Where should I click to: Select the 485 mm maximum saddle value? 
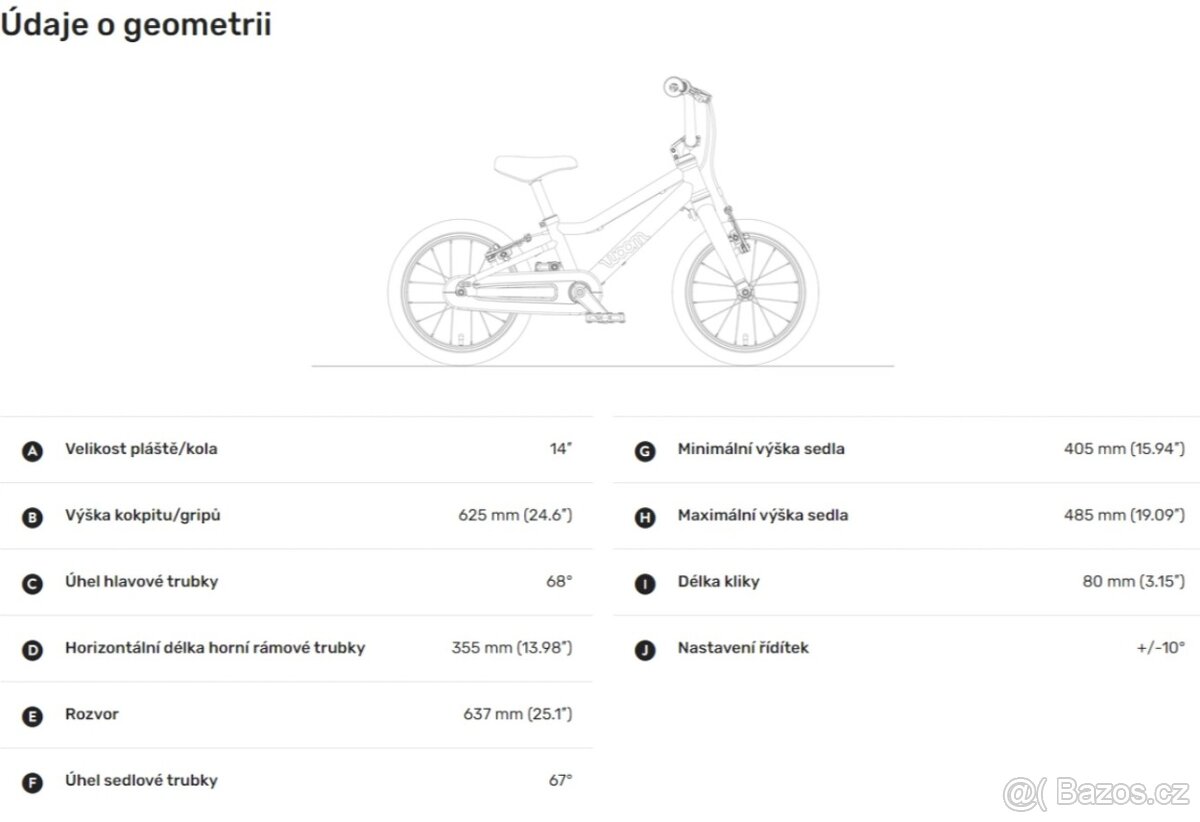point(1124,516)
